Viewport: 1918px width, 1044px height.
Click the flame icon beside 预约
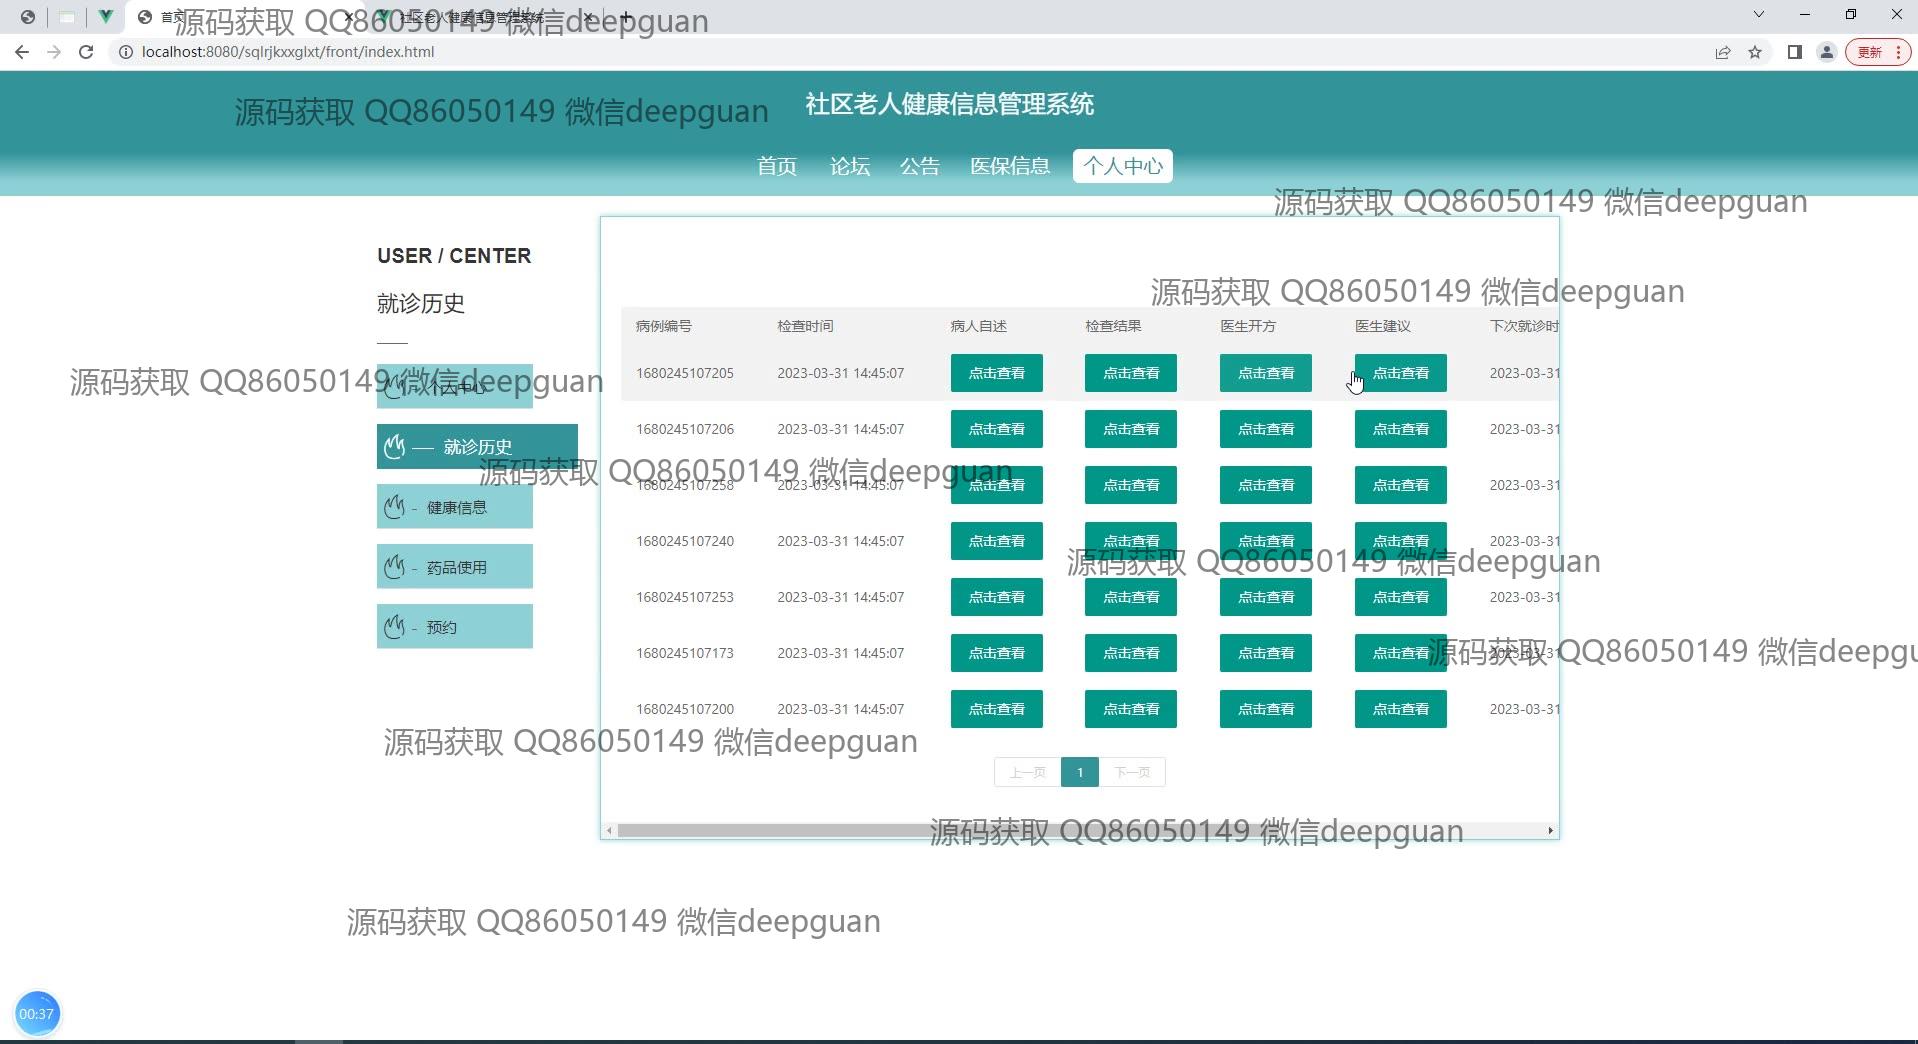coord(395,627)
